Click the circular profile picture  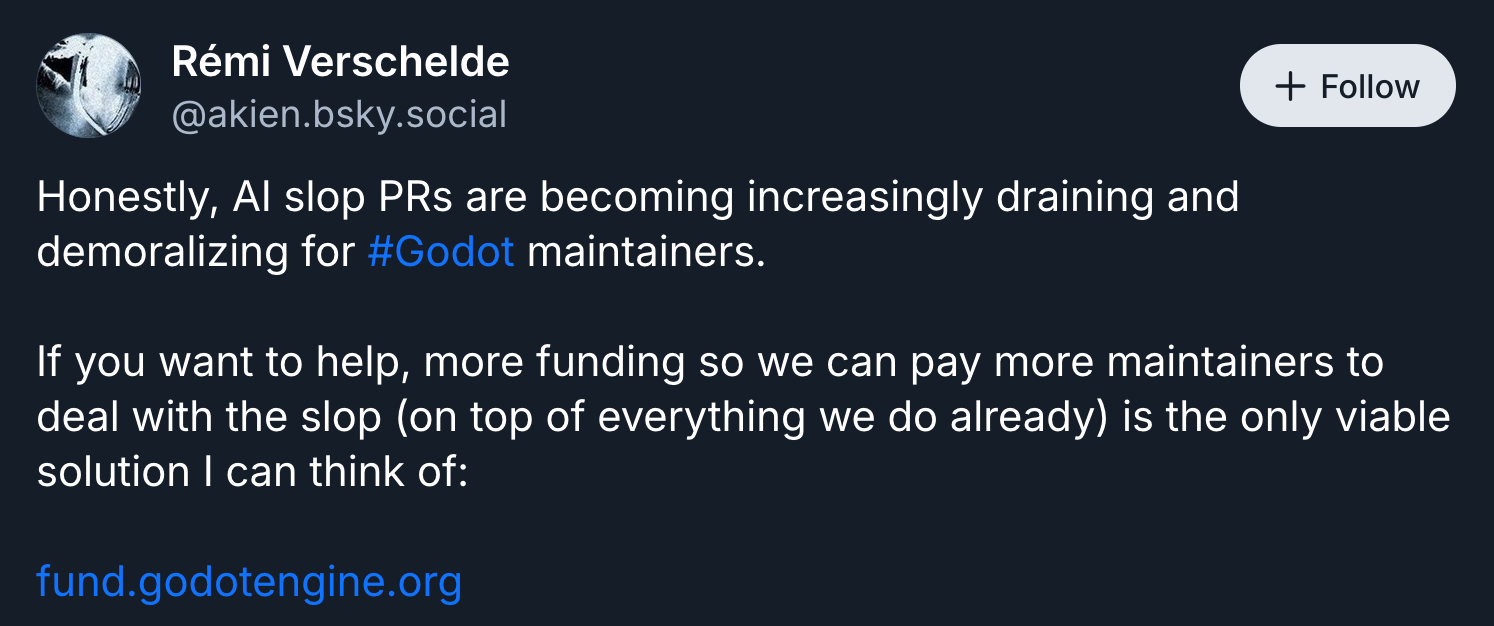point(88,86)
